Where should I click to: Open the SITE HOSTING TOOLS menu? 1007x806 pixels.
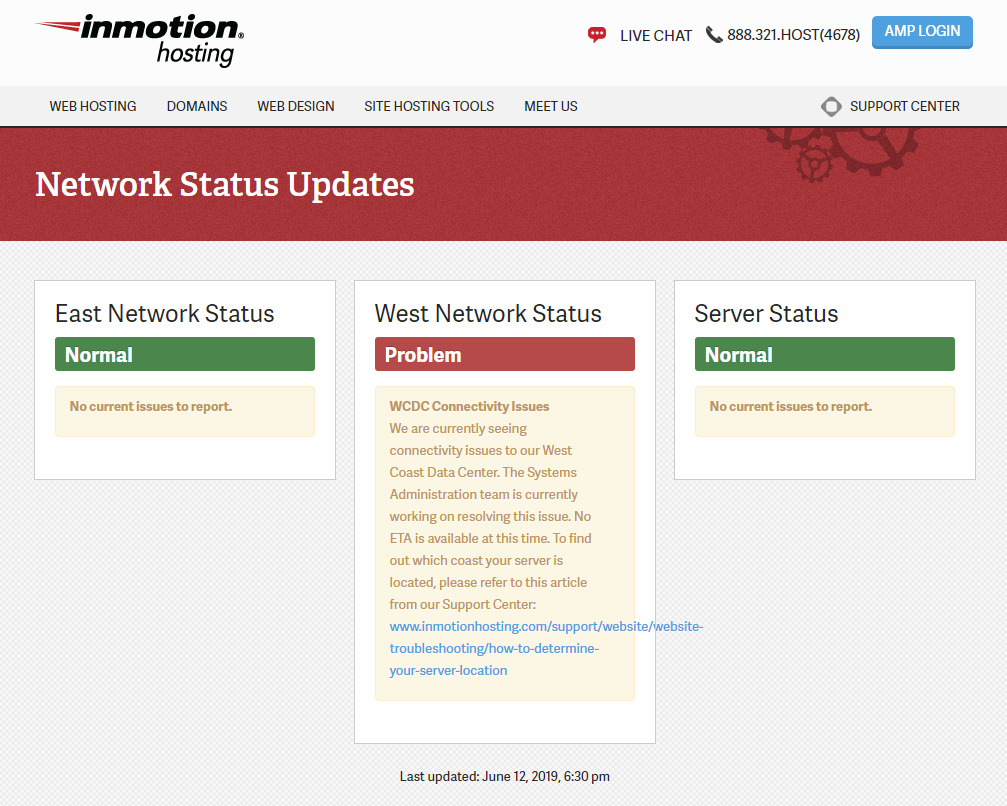(429, 107)
